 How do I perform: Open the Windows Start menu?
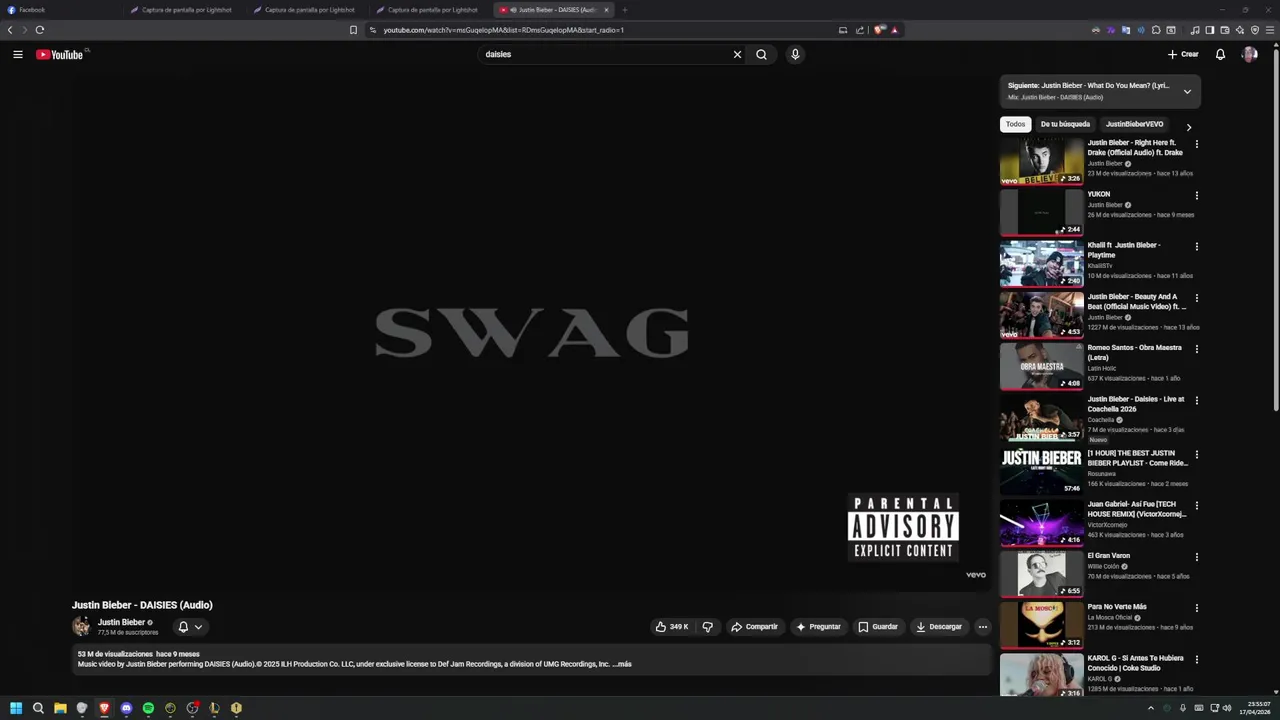(16, 708)
